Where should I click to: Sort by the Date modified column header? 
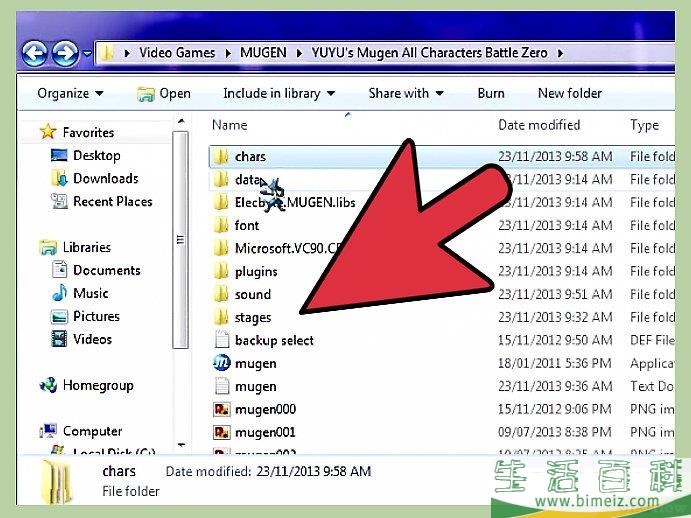pos(539,125)
